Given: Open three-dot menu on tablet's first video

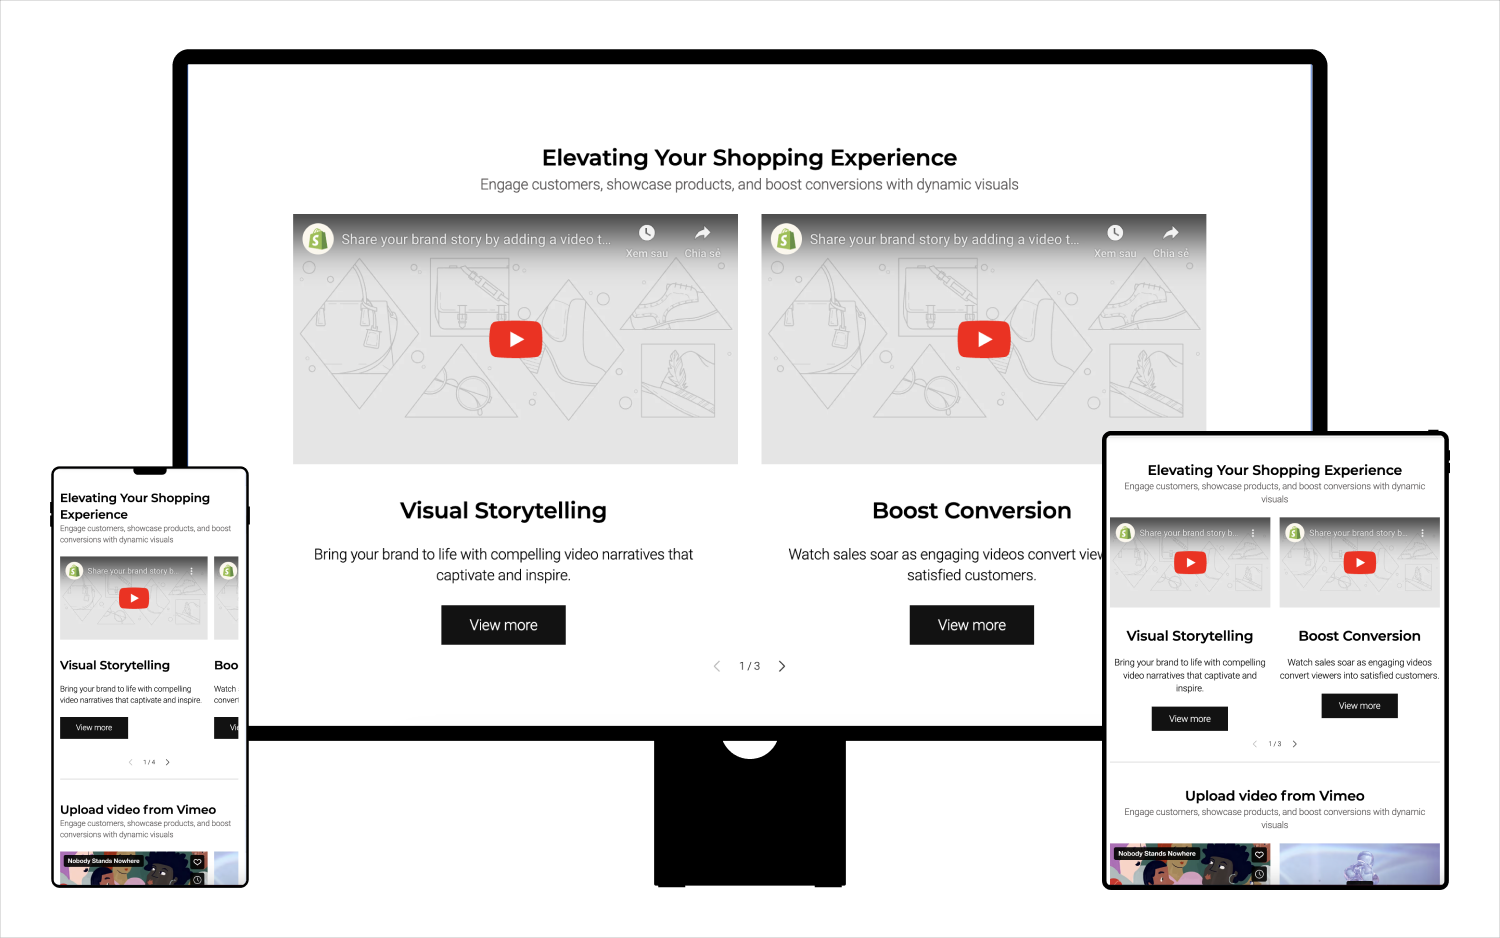Looking at the screenshot, I should tap(1253, 533).
